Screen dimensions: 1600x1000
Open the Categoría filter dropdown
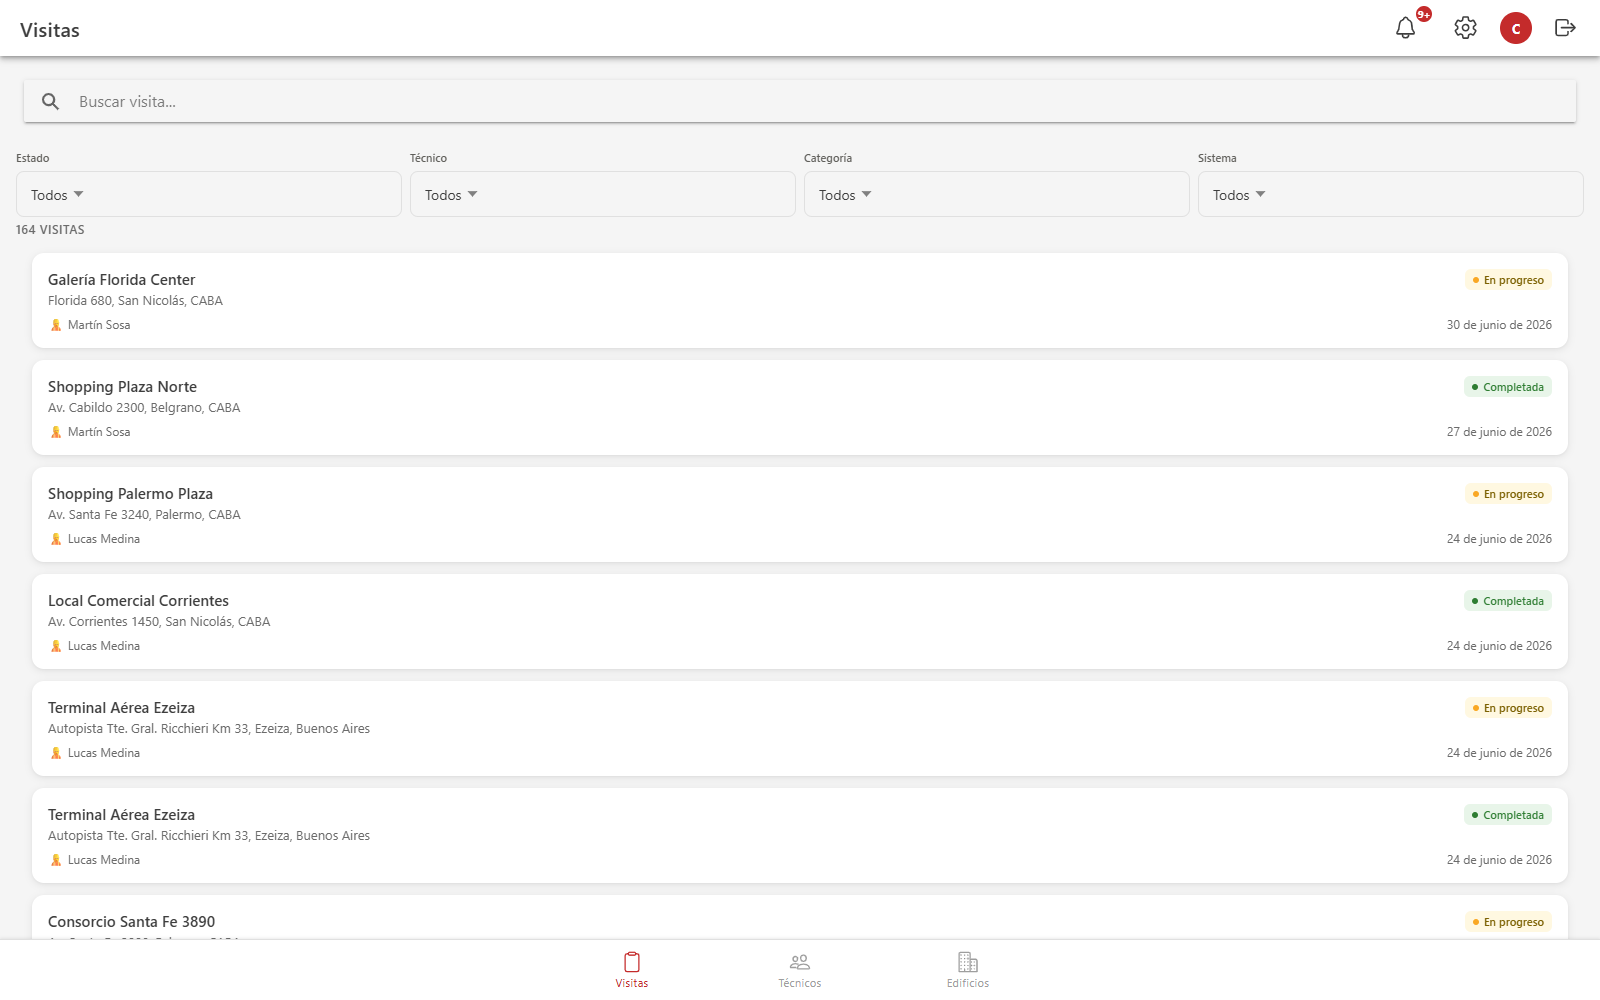(997, 194)
